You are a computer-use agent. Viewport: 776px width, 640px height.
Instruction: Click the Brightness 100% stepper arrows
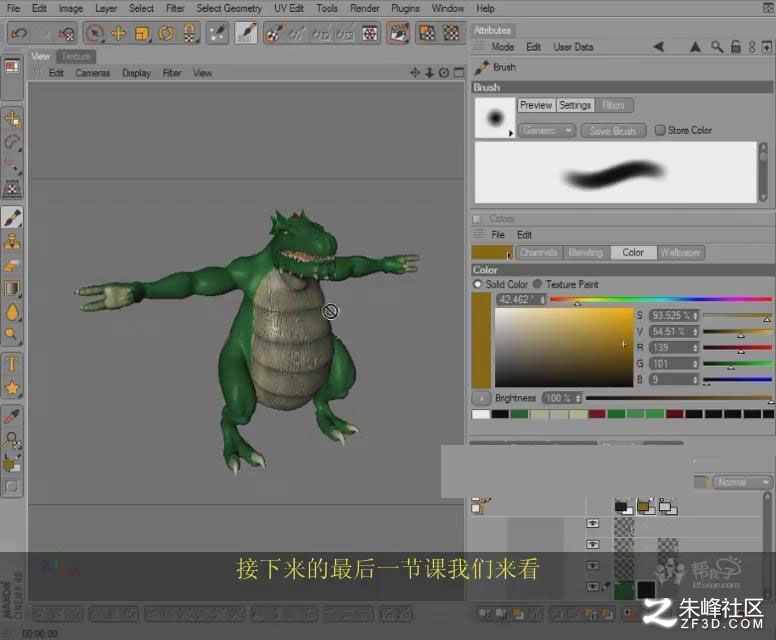point(578,398)
